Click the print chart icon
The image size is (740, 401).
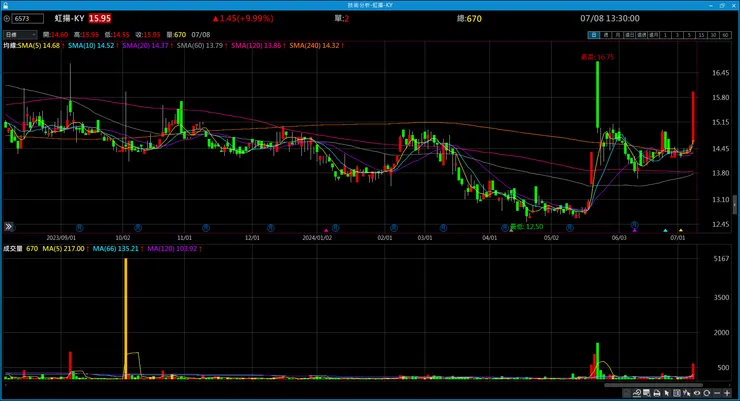tap(657, 393)
